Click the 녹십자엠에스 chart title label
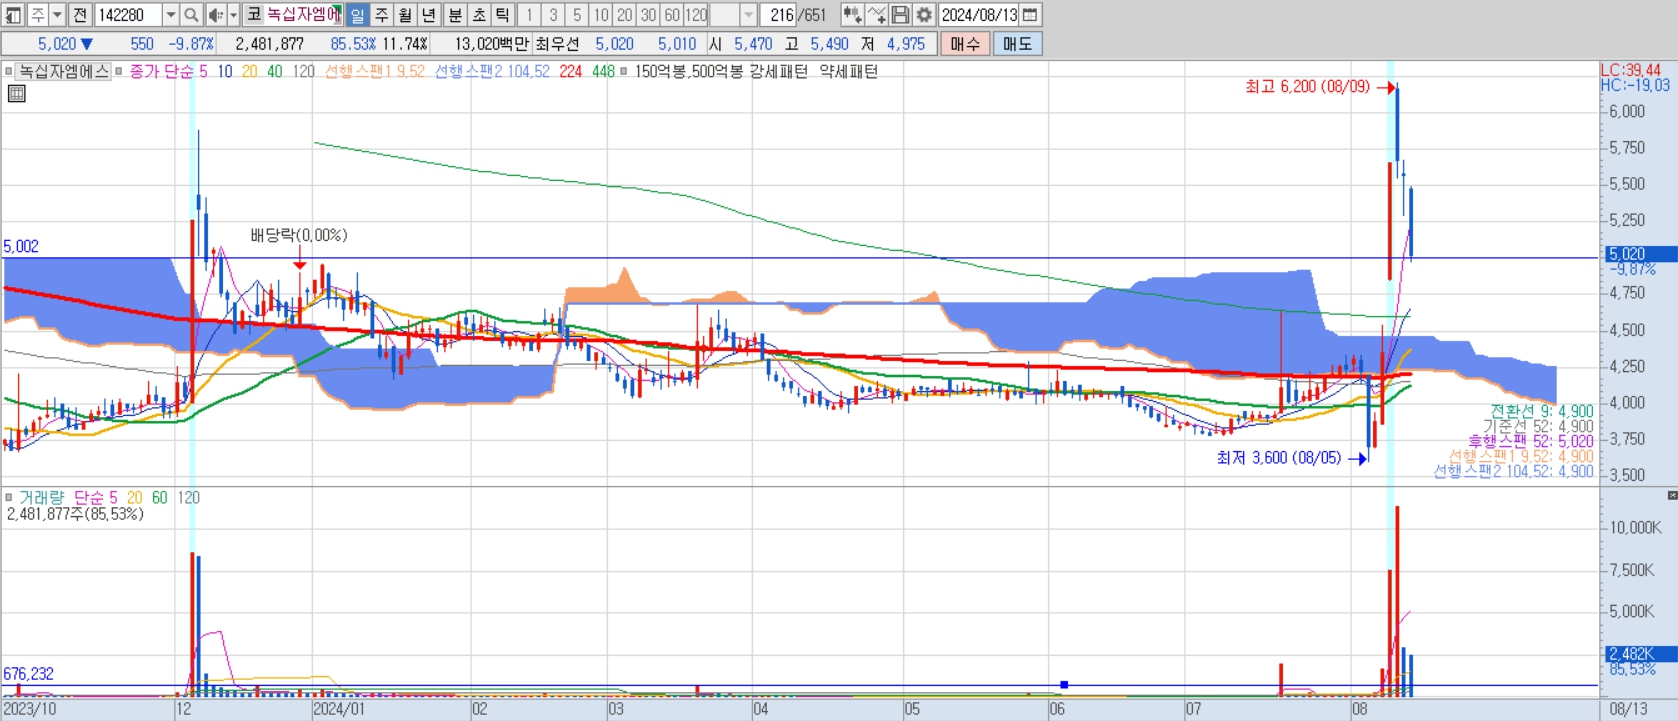Image resolution: width=1678 pixels, height=721 pixels. pyautogui.click(x=64, y=71)
